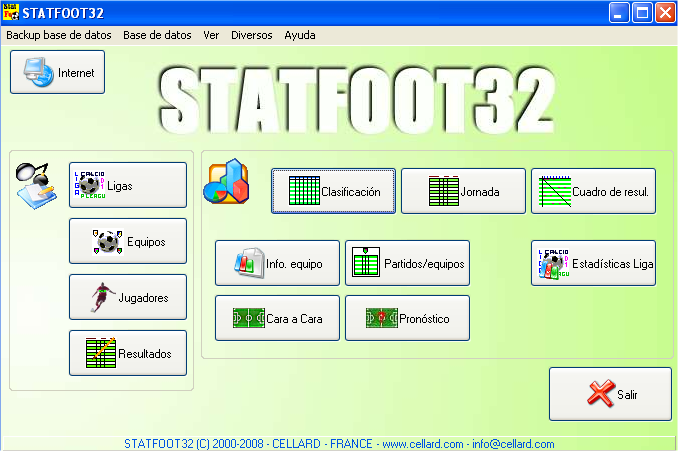Click the STATFOOT32 title bar app icon
This screenshot has height=451, width=678.
pyautogui.click(x=11, y=13)
